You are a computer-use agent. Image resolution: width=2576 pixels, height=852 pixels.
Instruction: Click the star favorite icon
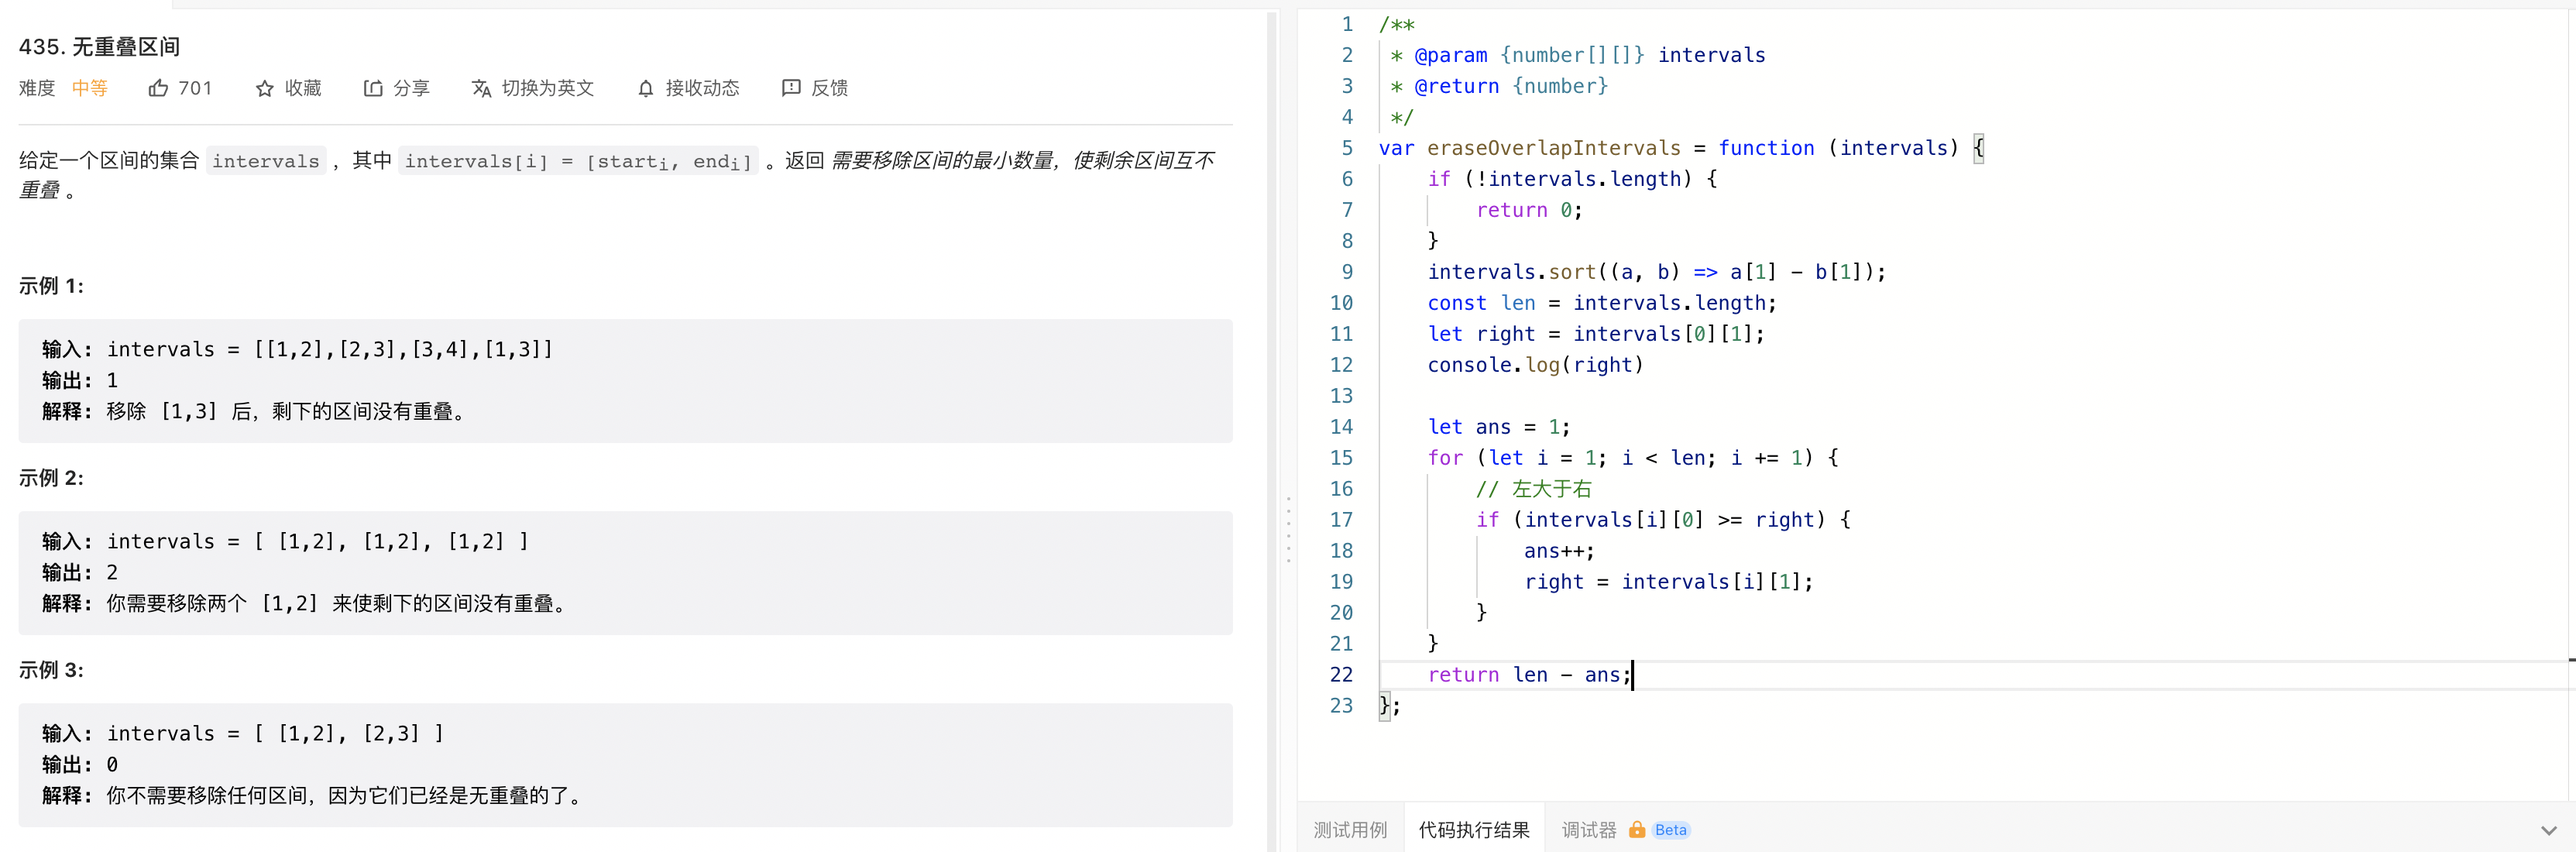click(264, 88)
